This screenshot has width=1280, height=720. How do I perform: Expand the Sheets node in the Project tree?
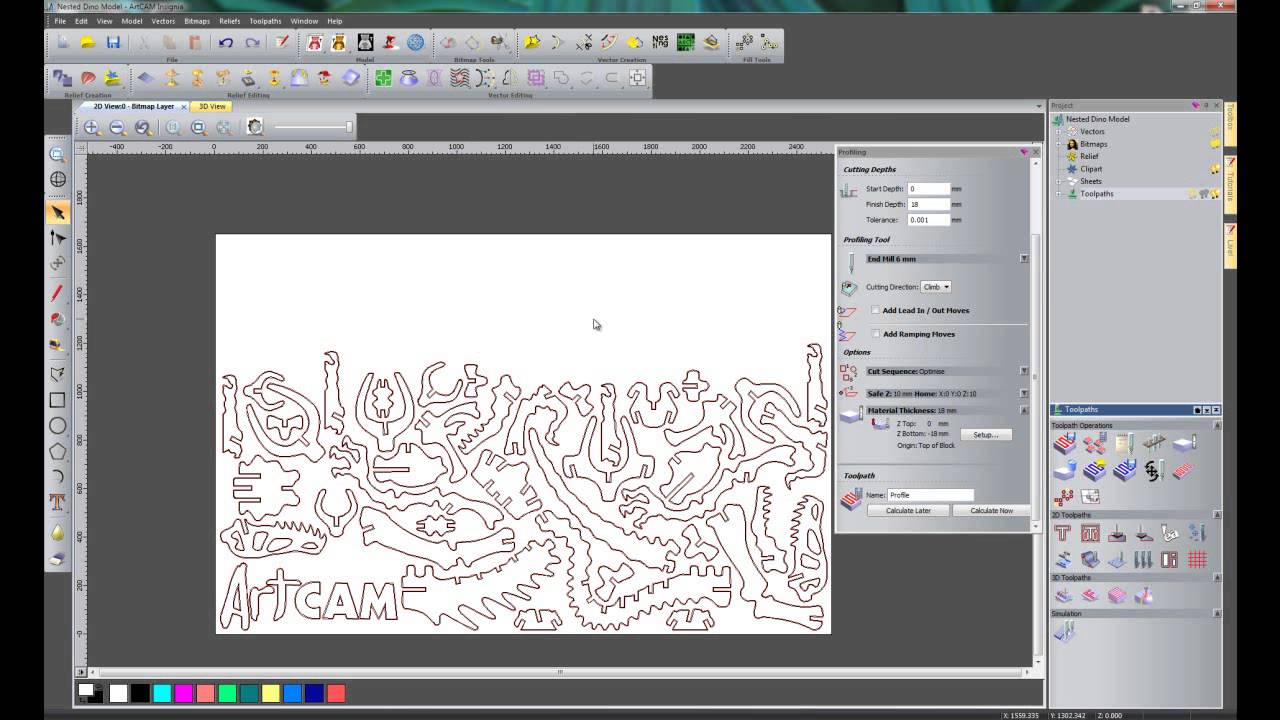[x=1059, y=181]
